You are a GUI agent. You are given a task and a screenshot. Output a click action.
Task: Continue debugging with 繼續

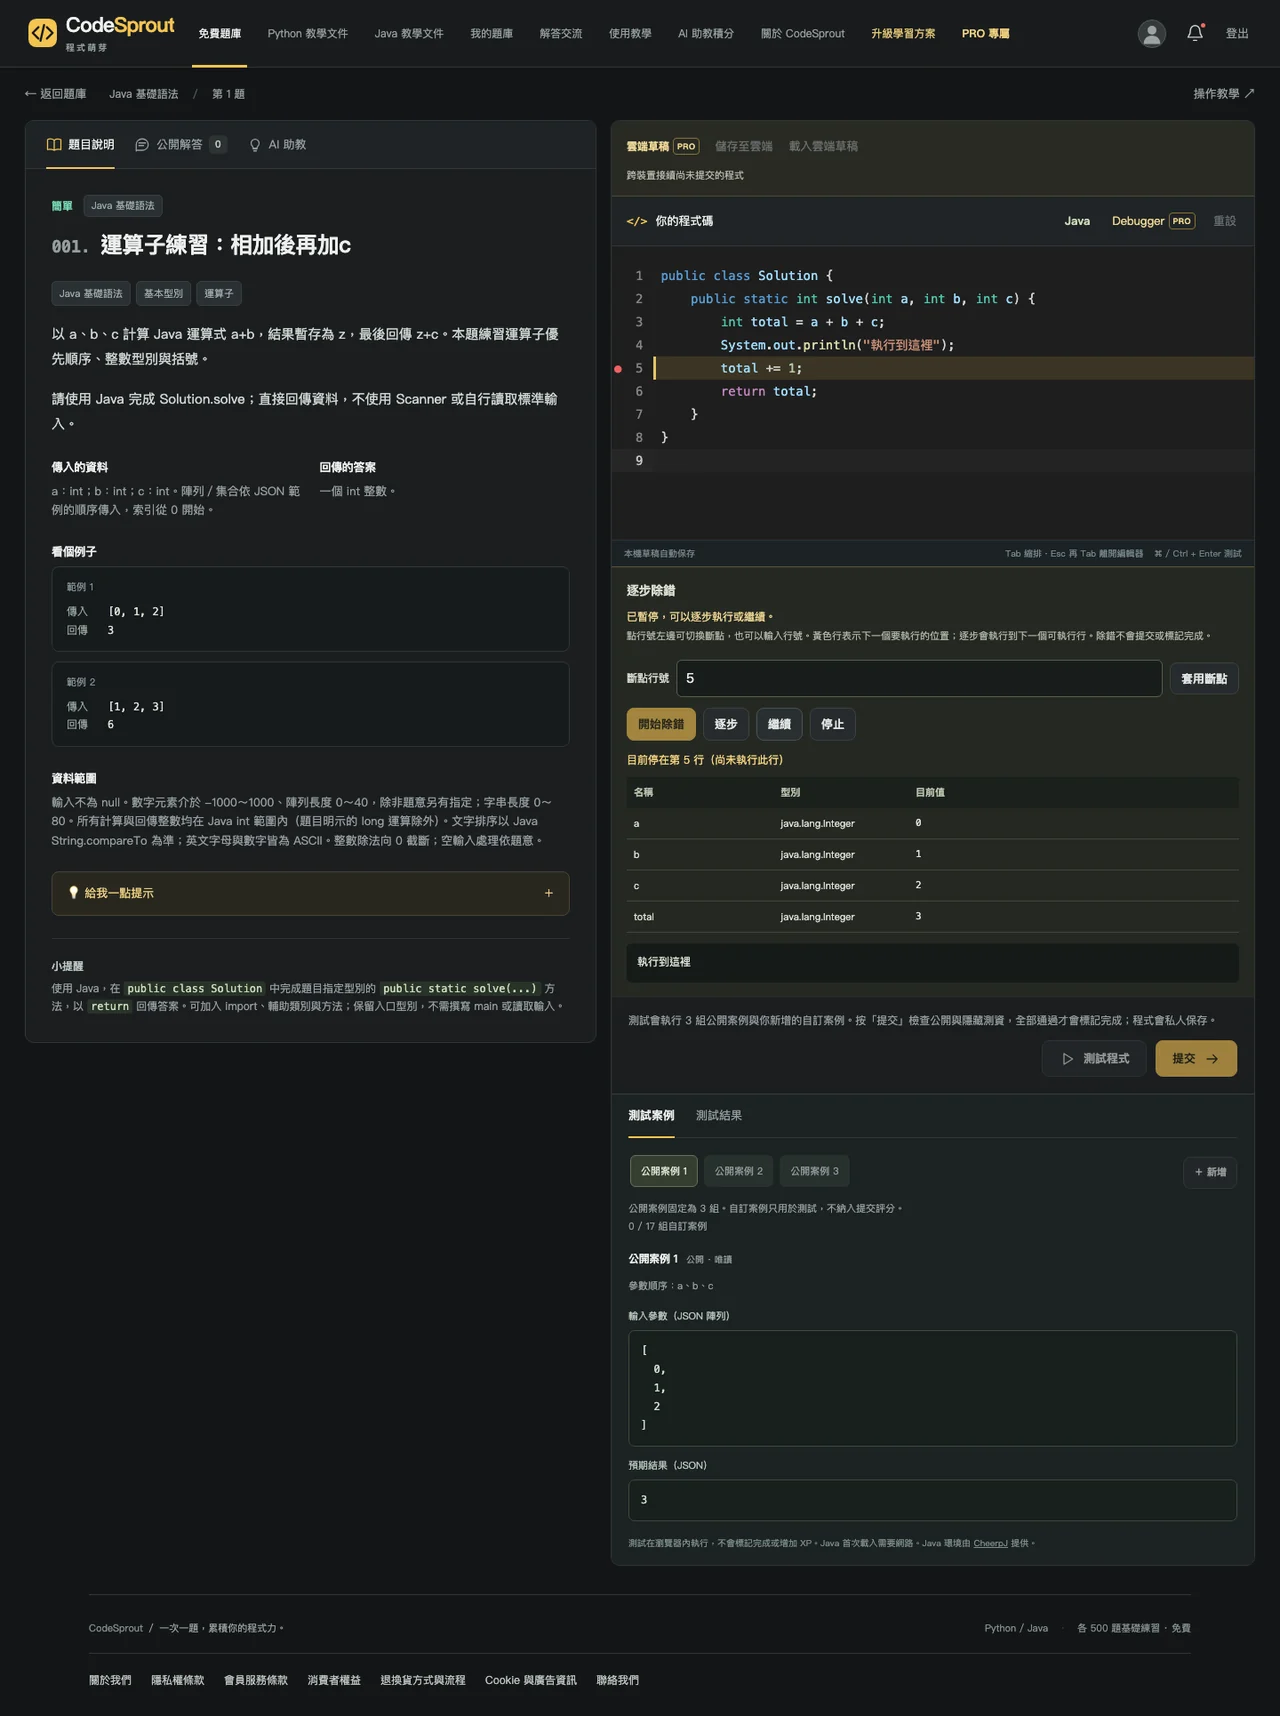779,724
